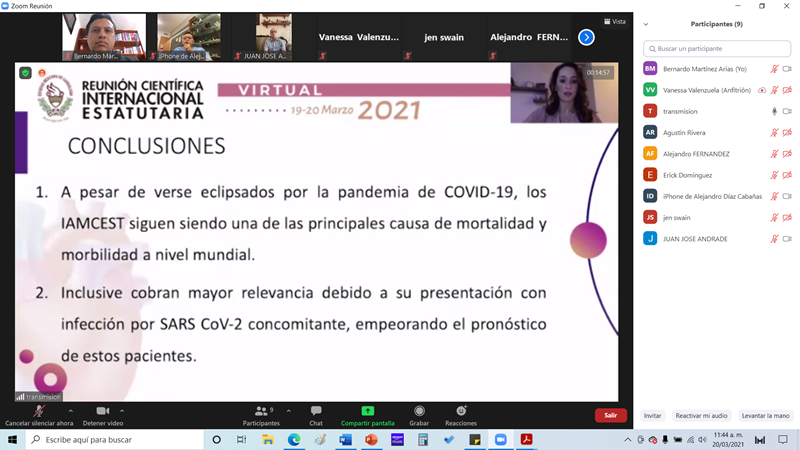Viewport: 800px width, 450px height.
Task: Click microphone icon for transmision row
Action: click(774, 111)
